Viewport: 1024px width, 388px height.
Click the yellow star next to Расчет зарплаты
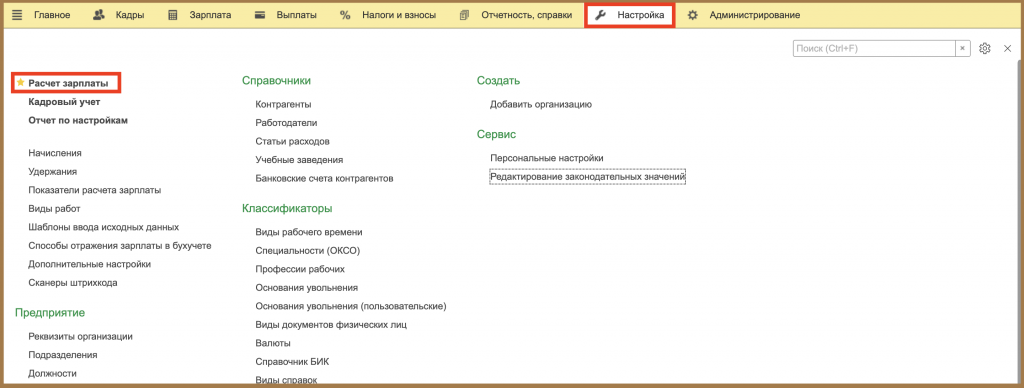(20, 83)
